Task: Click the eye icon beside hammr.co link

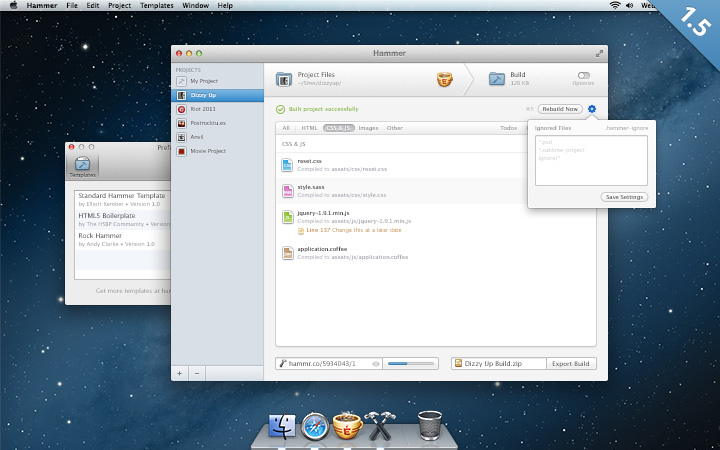Action: (x=376, y=364)
